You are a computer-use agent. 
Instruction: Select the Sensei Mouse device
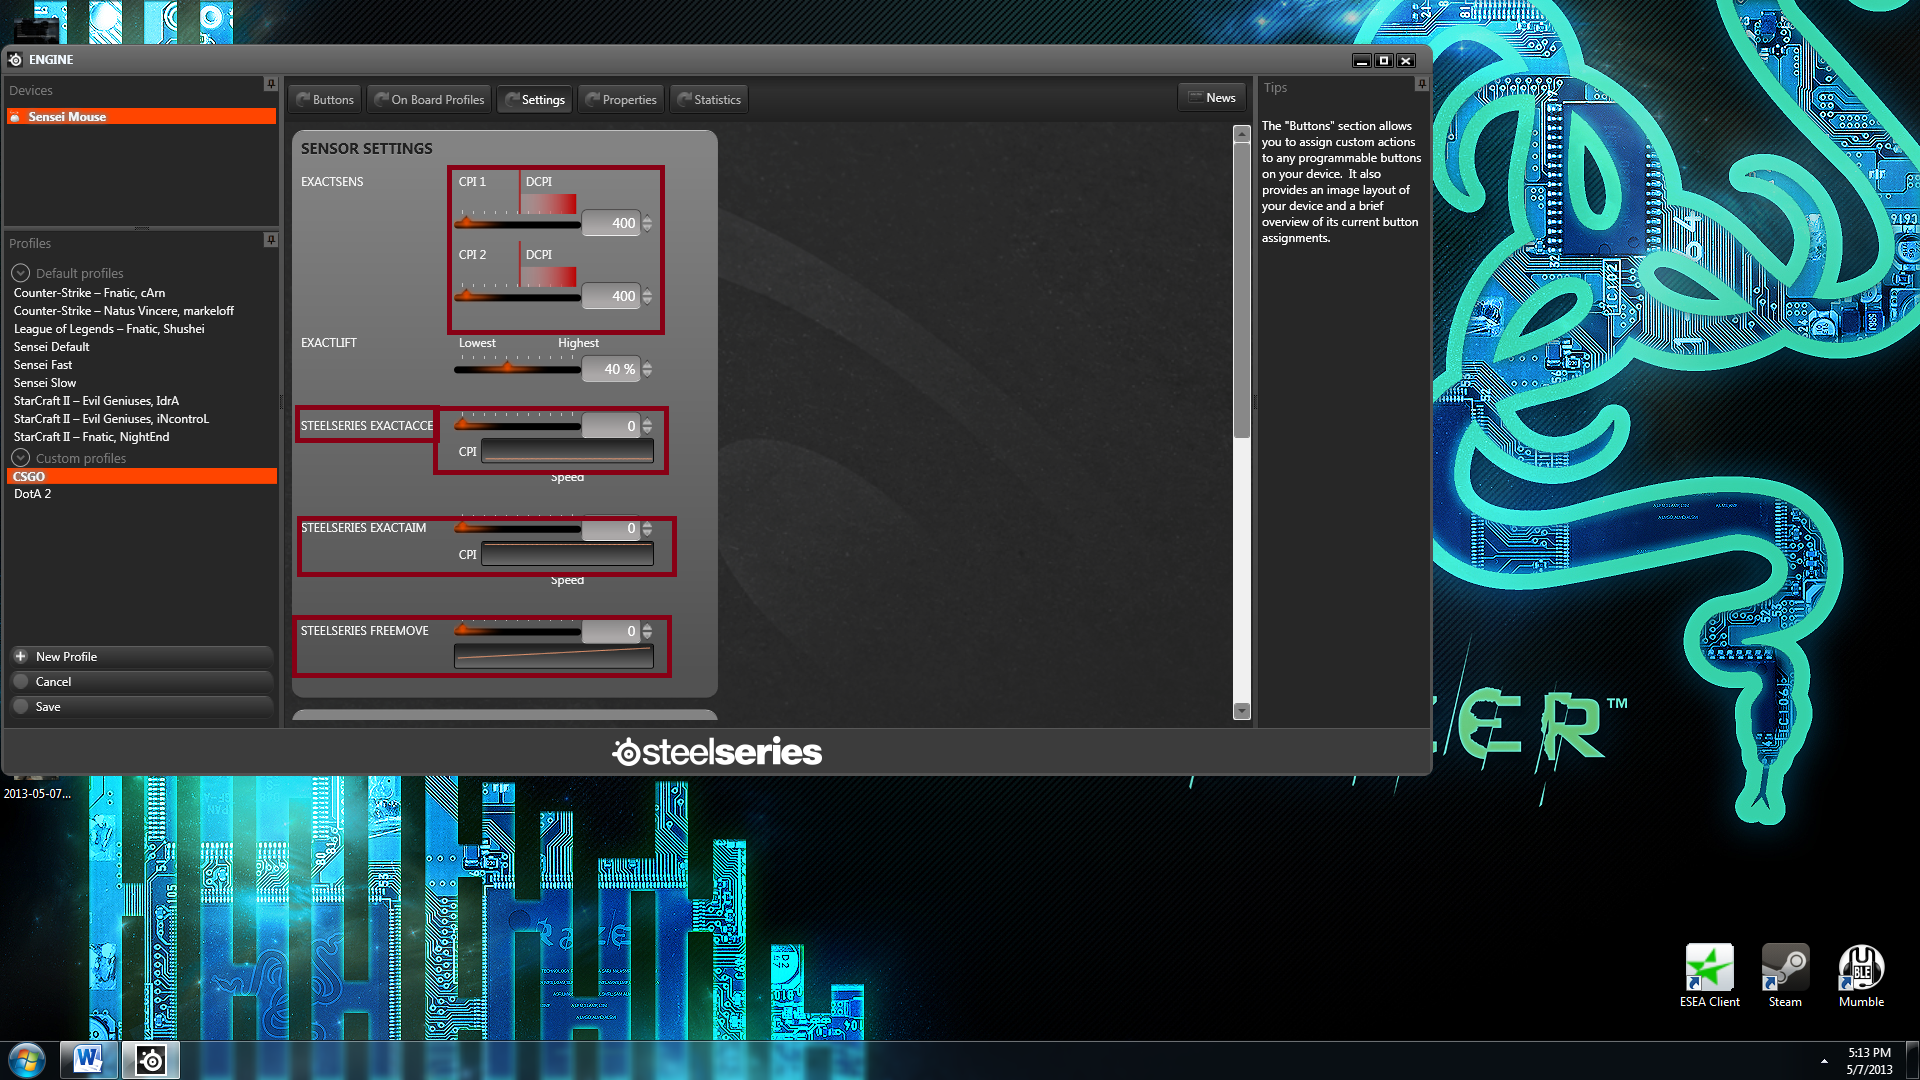coord(141,117)
